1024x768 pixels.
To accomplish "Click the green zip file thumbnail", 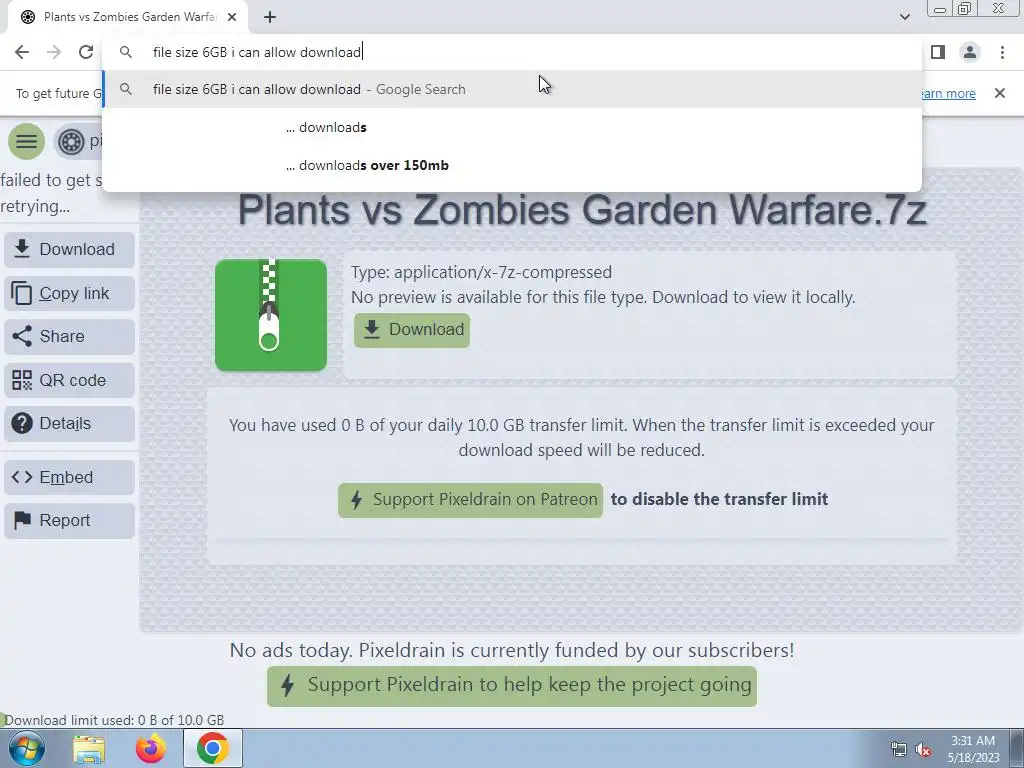I will point(271,315).
